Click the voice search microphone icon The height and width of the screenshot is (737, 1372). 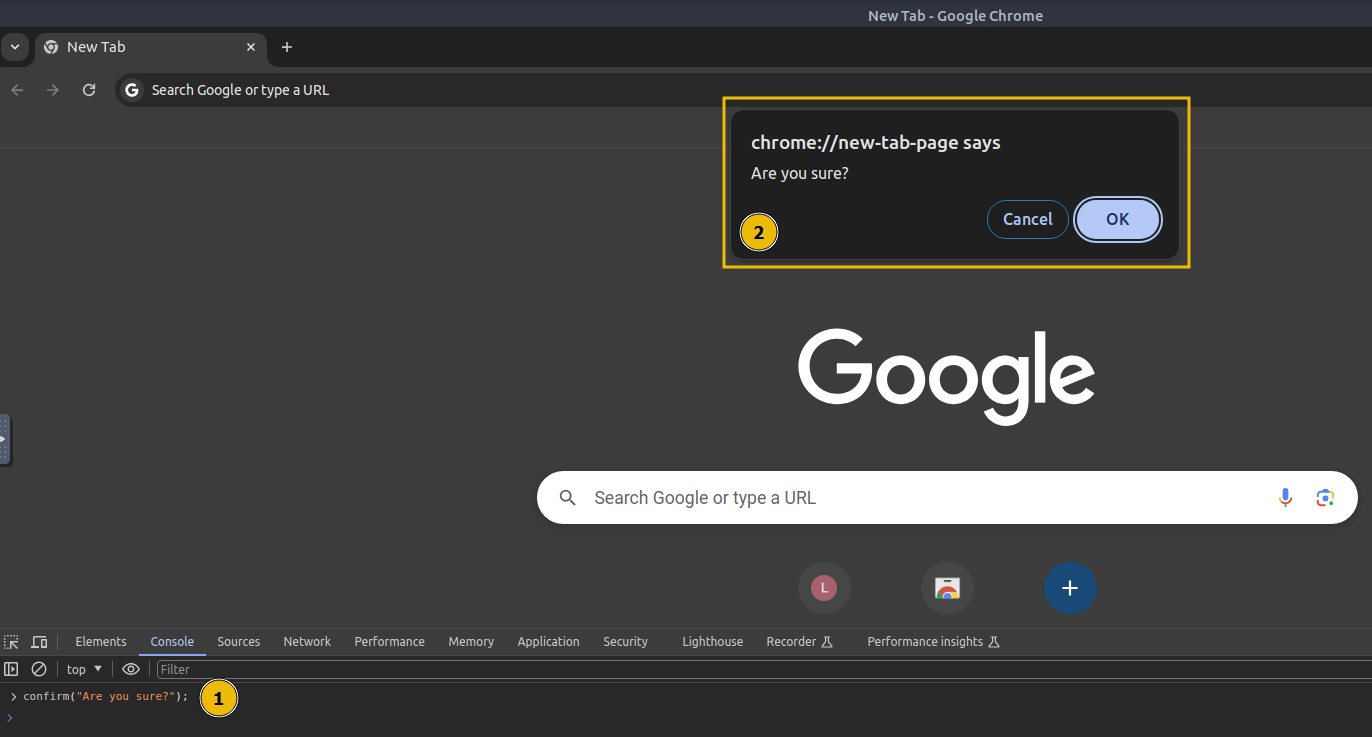pos(1285,498)
